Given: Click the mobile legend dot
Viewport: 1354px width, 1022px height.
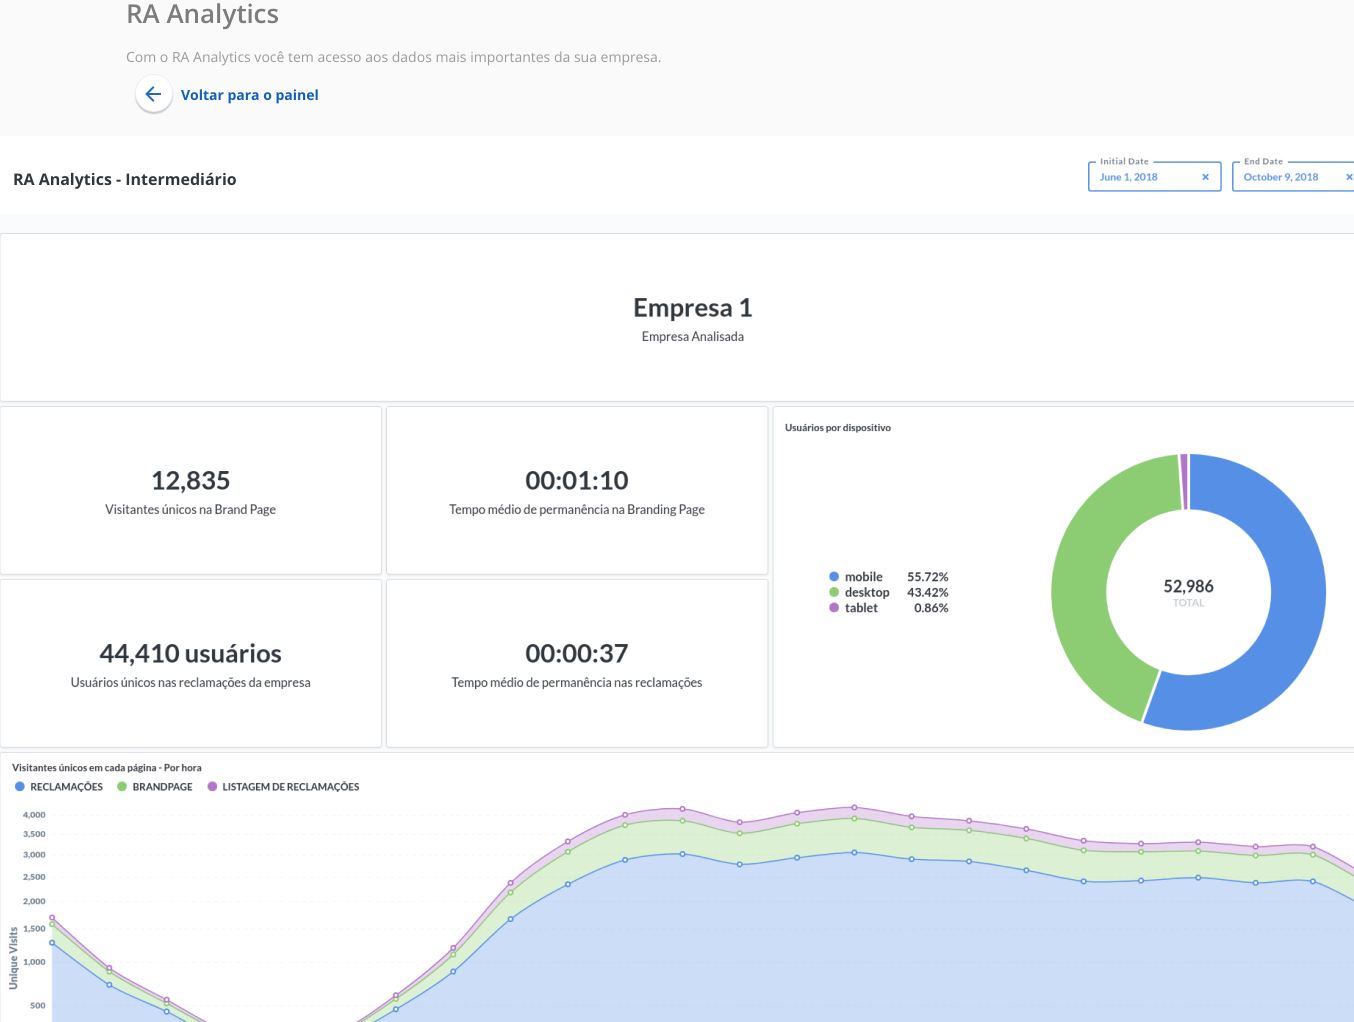Looking at the screenshot, I should 834,577.
